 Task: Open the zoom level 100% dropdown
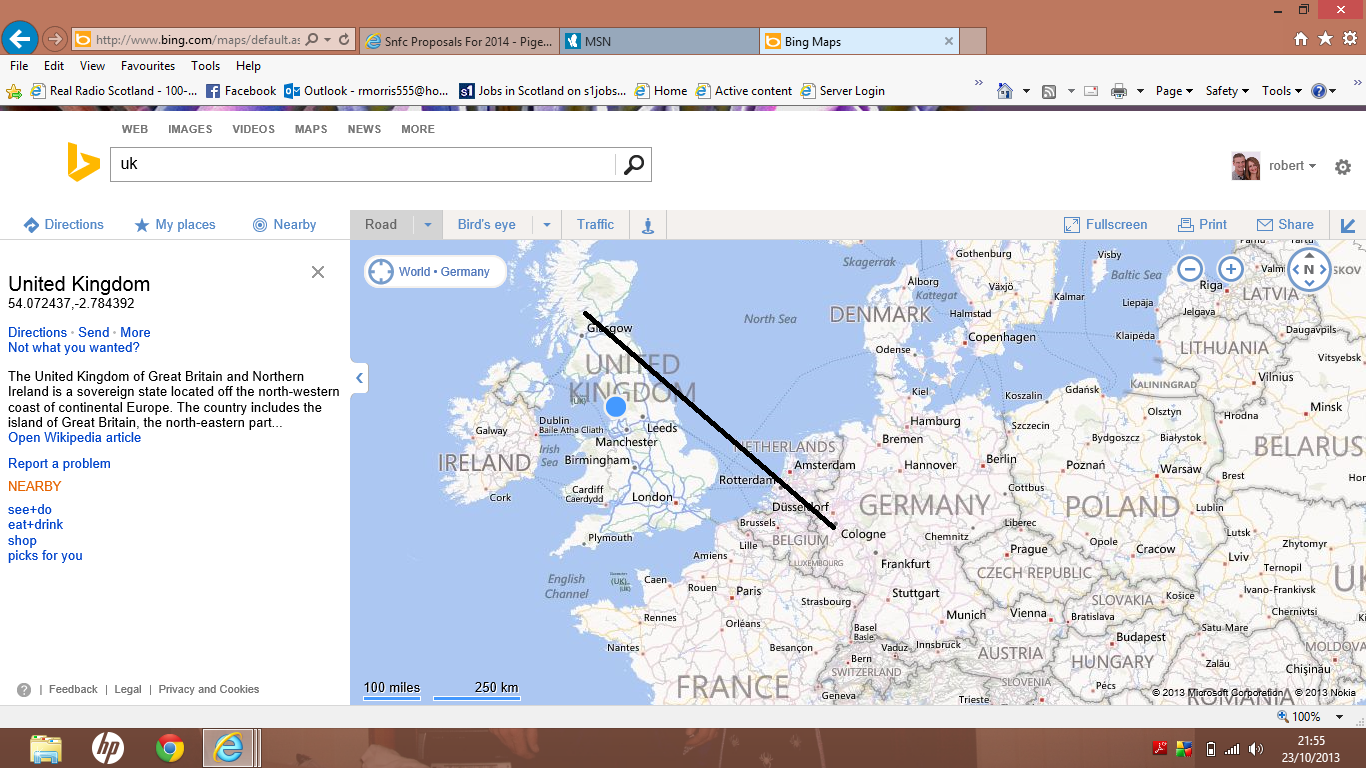pyautogui.click(x=1342, y=717)
